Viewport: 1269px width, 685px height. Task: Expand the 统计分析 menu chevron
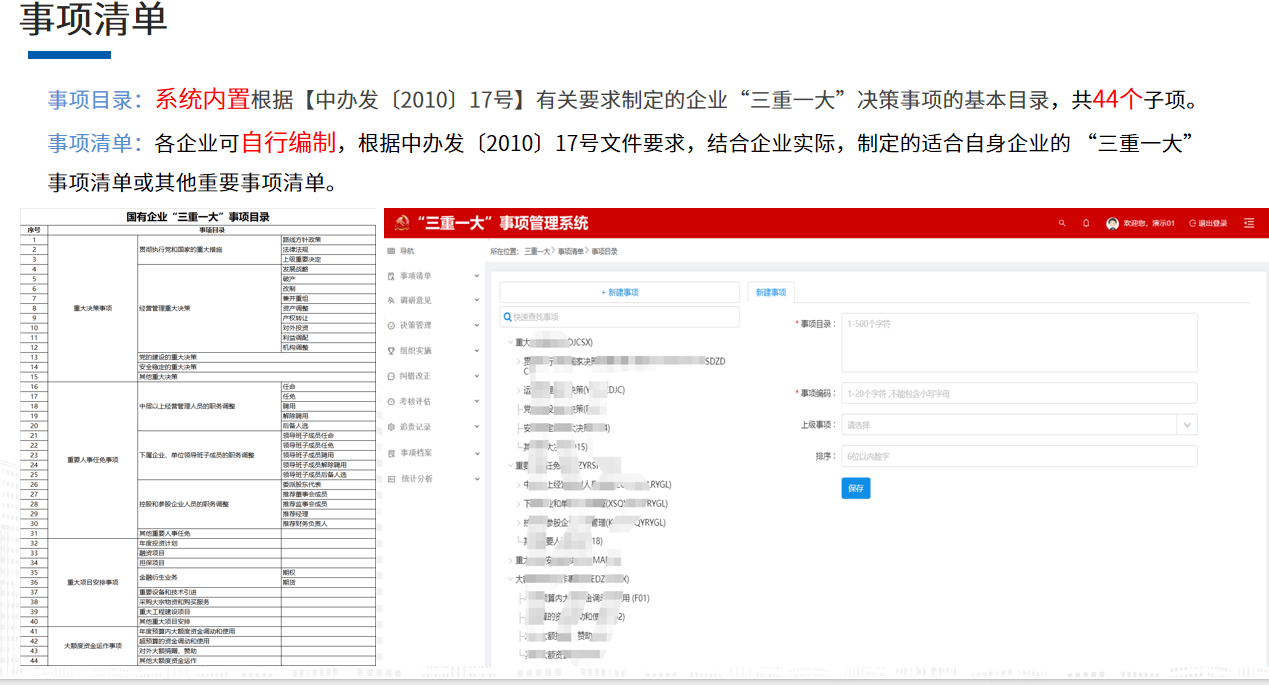pos(476,479)
